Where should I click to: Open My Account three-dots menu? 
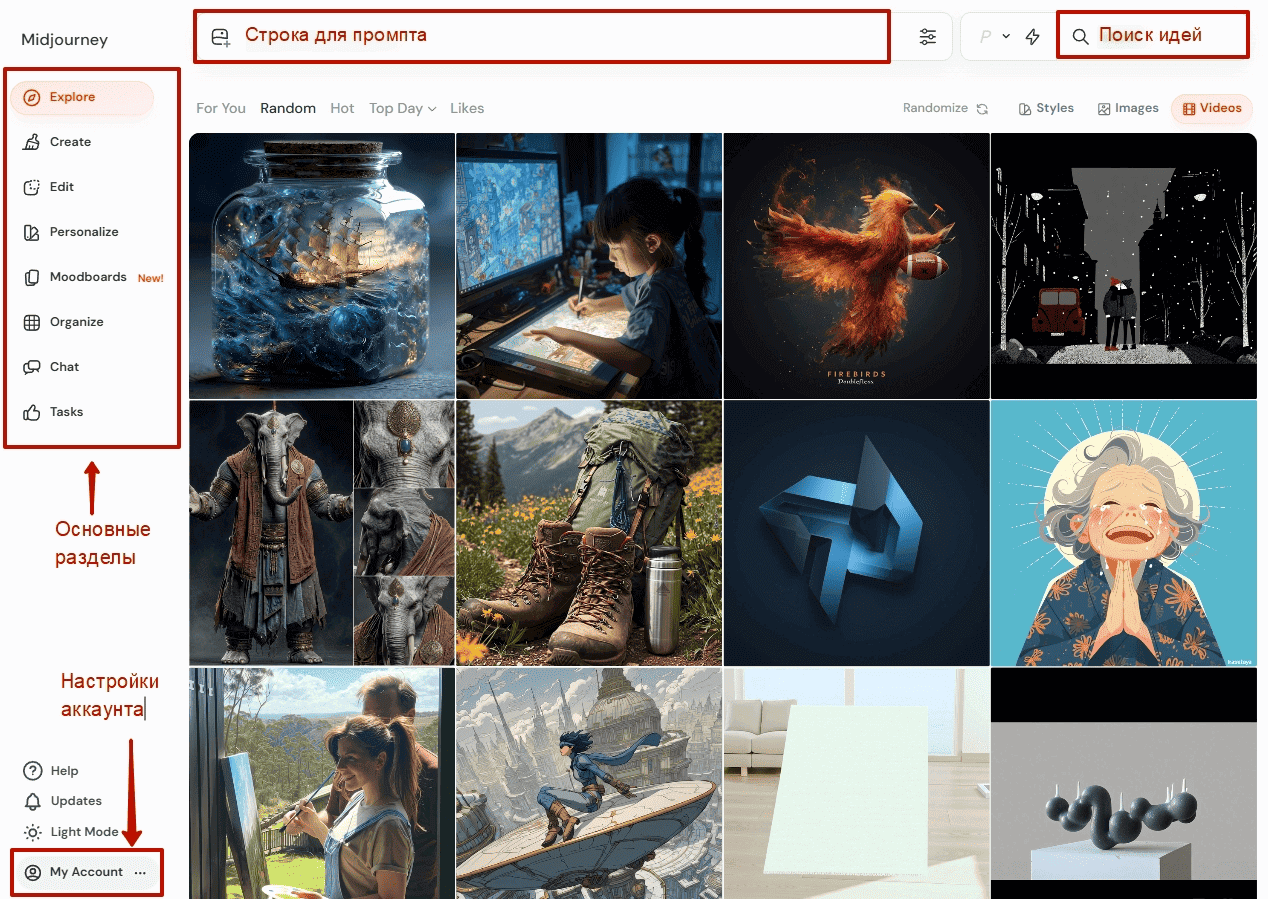[x=140, y=872]
